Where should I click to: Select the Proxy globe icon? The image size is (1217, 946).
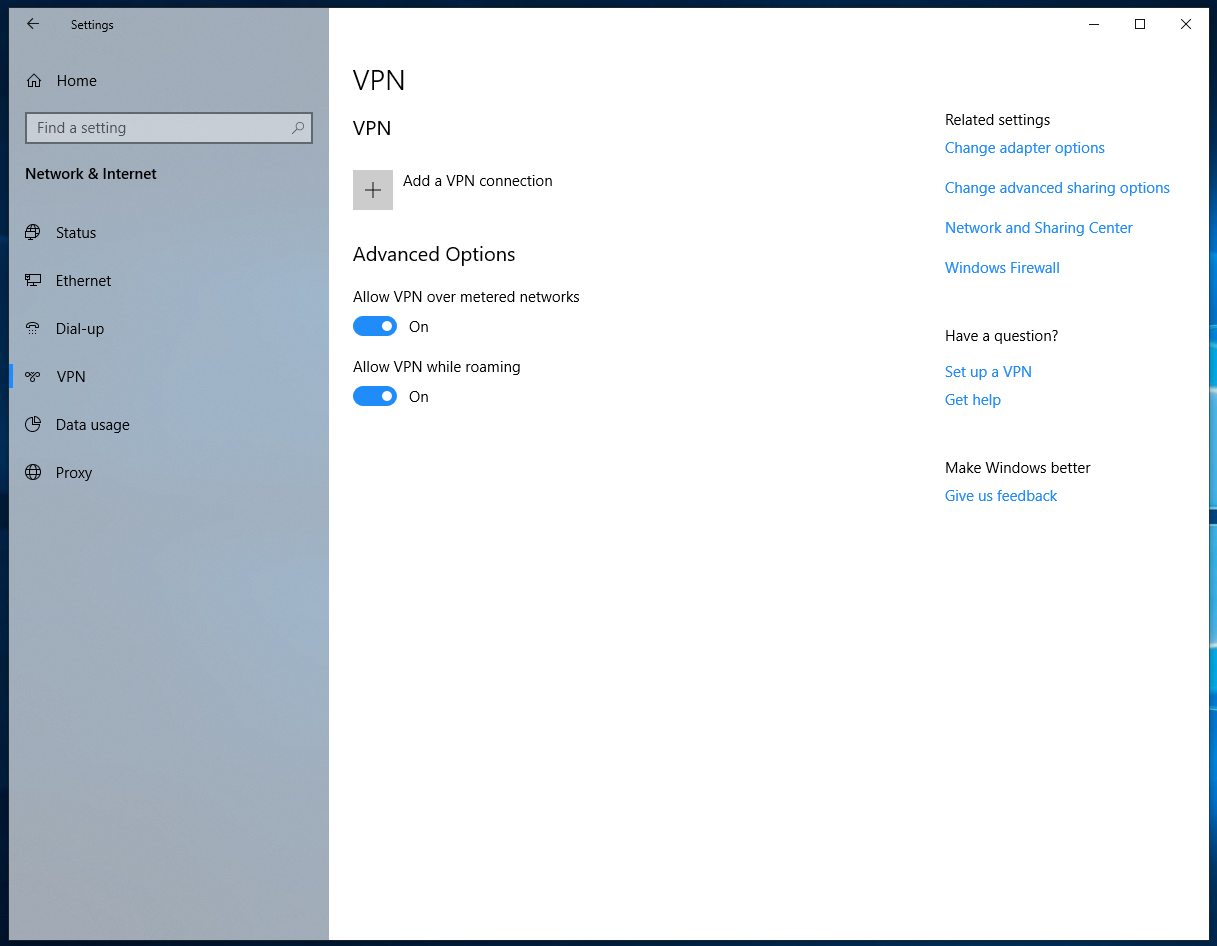(x=35, y=472)
